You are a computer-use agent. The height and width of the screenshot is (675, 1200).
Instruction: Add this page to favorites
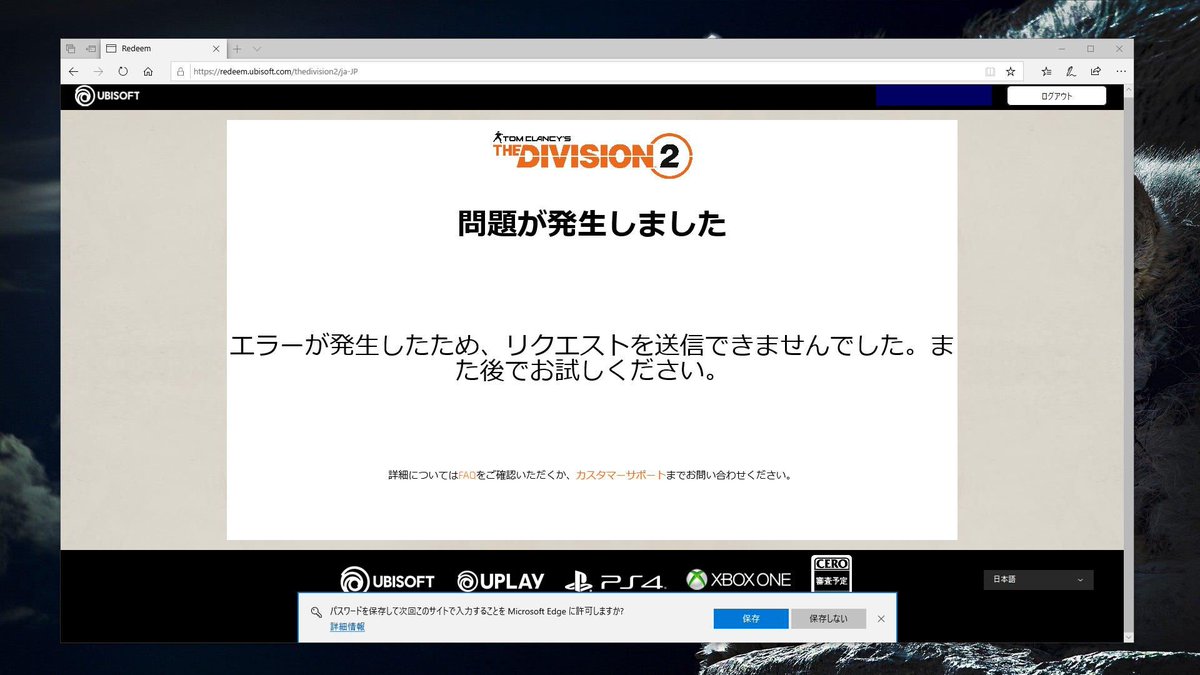[x=1011, y=72]
